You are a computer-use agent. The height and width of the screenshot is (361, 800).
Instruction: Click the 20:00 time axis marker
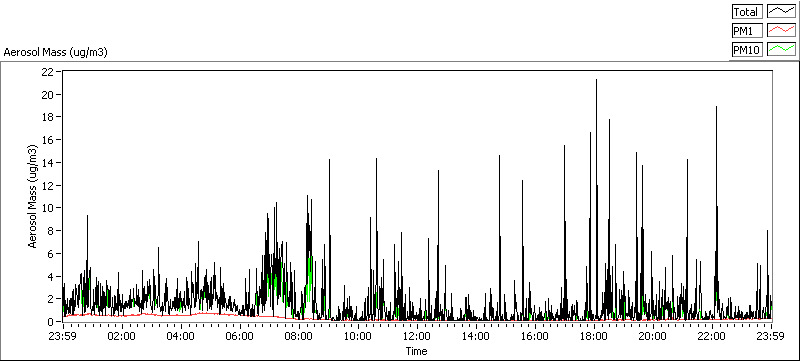(653, 336)
